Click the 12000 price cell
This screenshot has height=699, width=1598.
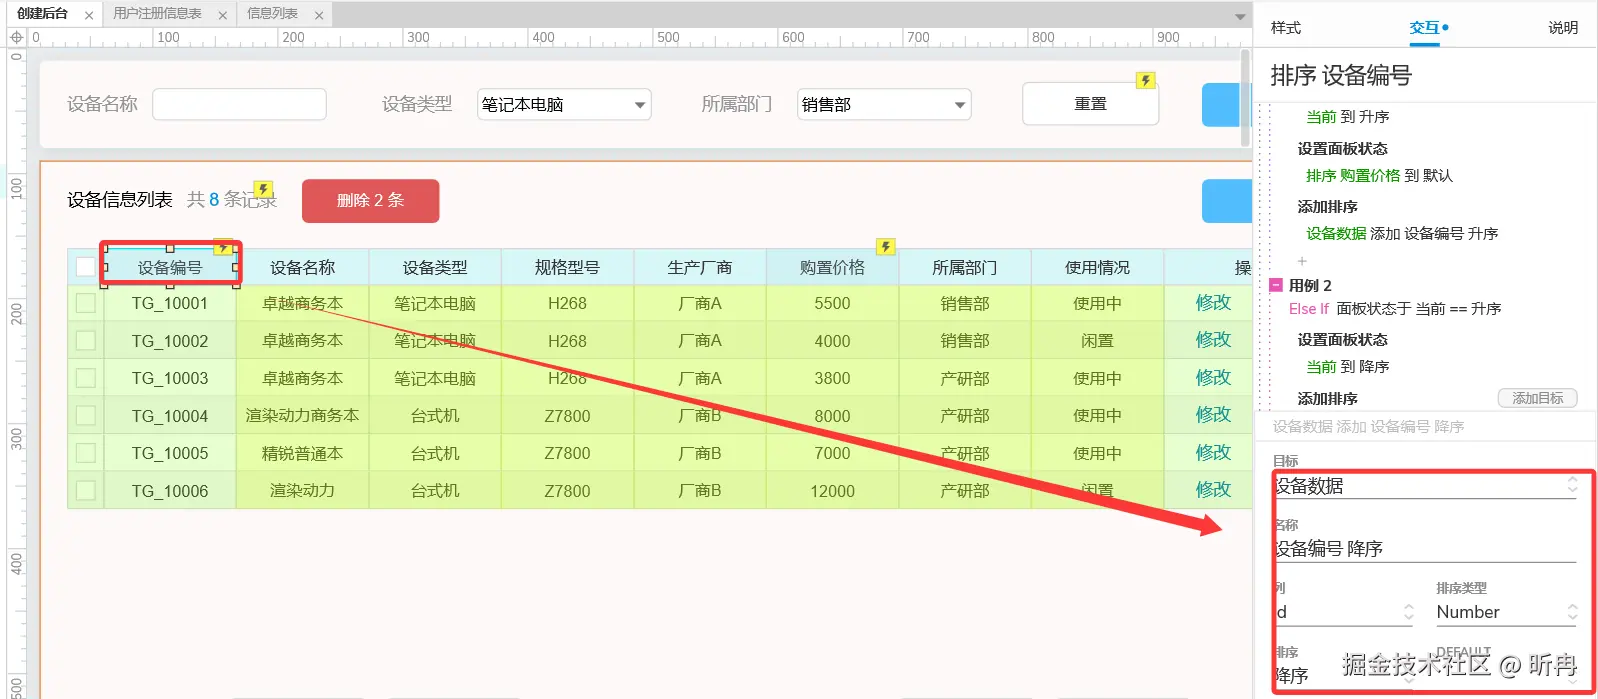[x=832, y=491]
